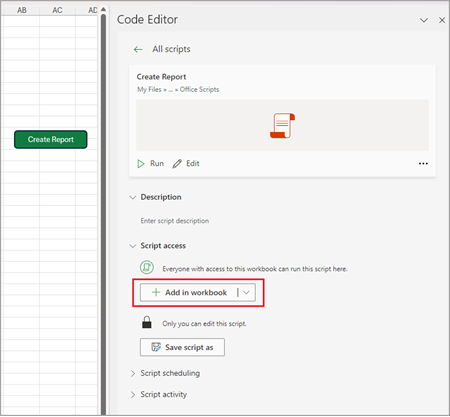Screen dimensions: 450x417
Task: Close the Code Editor pane
Action: (x=442, y=20)
